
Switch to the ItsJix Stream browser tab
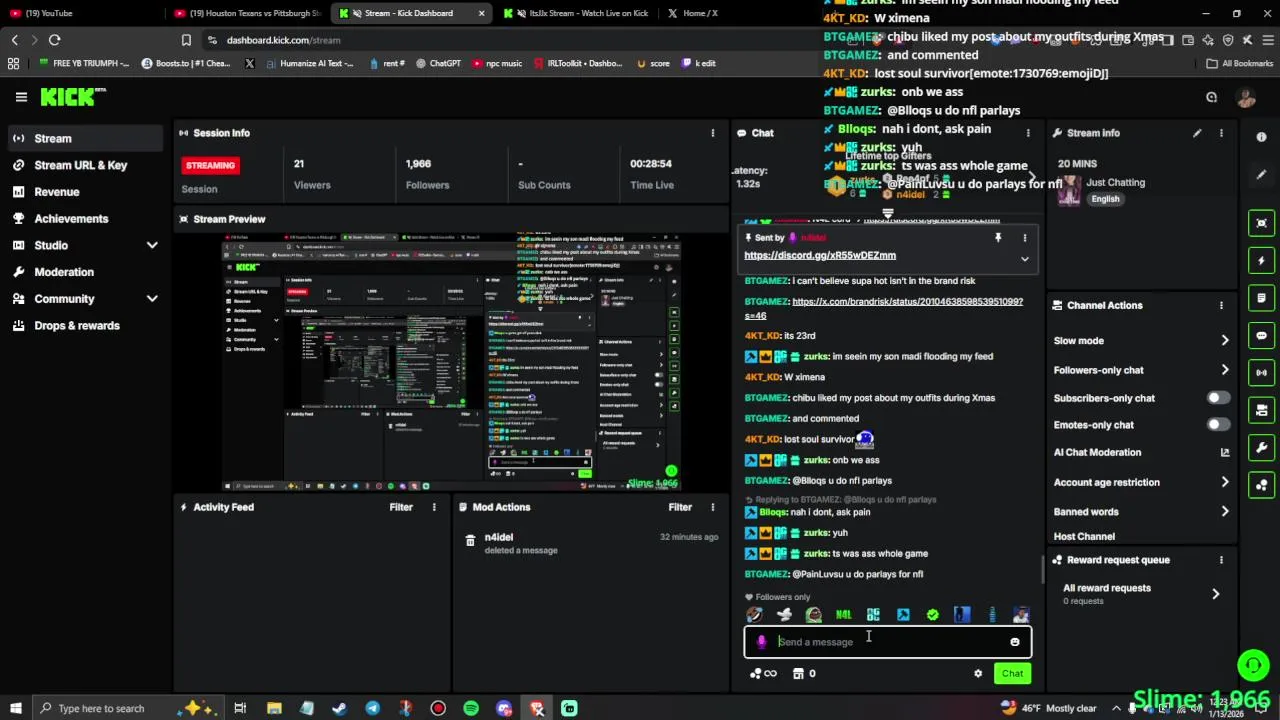(x=576, y=13)
